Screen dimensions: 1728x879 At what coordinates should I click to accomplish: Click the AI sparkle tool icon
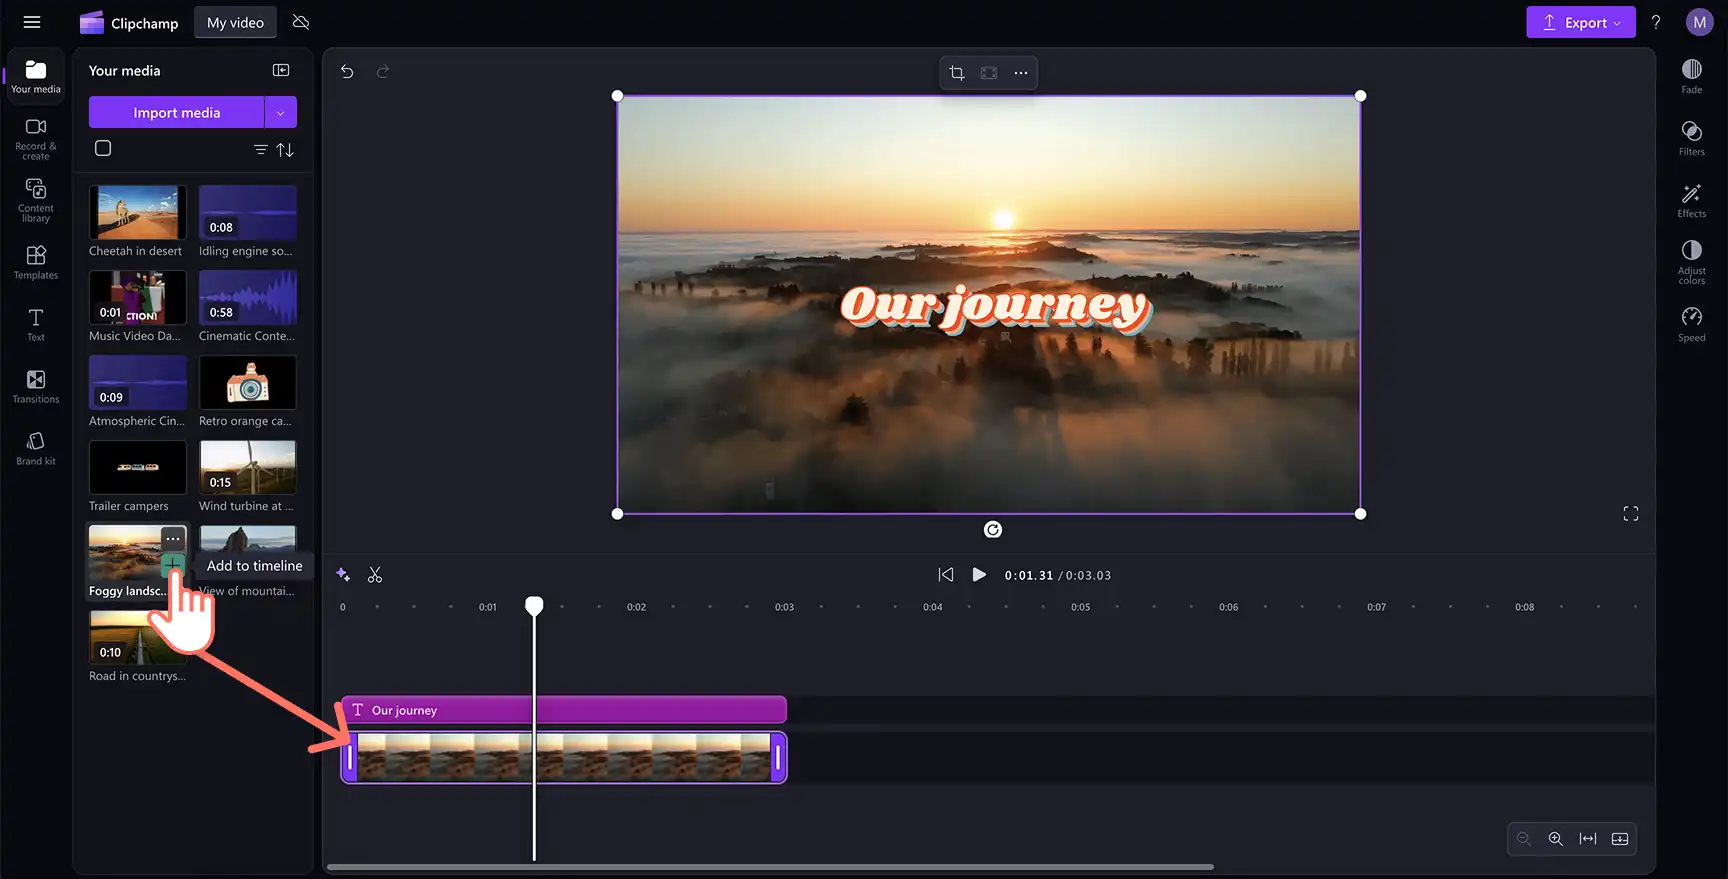click(x=343, y=574)
